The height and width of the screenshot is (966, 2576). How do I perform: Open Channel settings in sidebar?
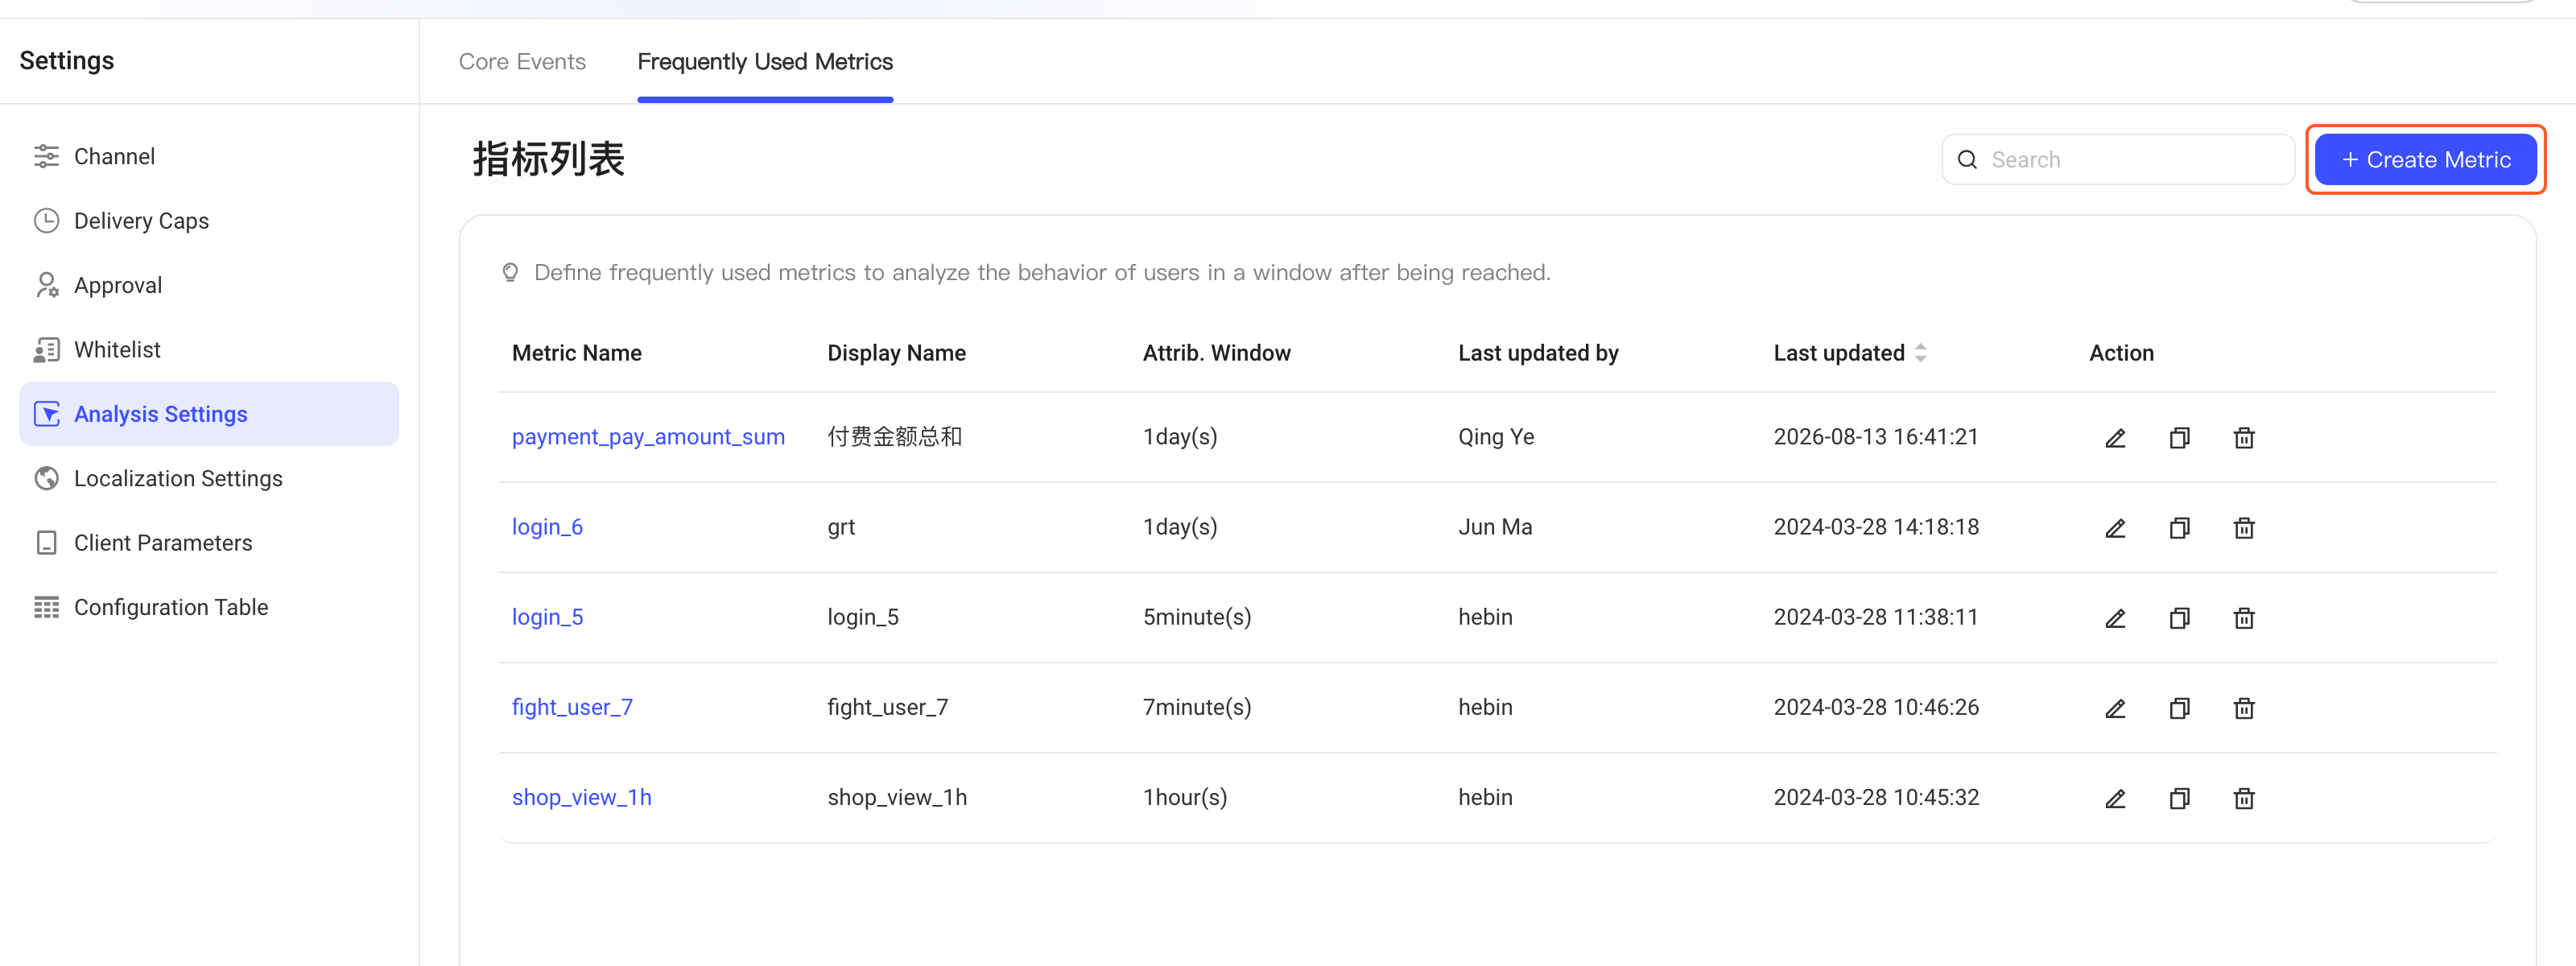pos(209,156)
